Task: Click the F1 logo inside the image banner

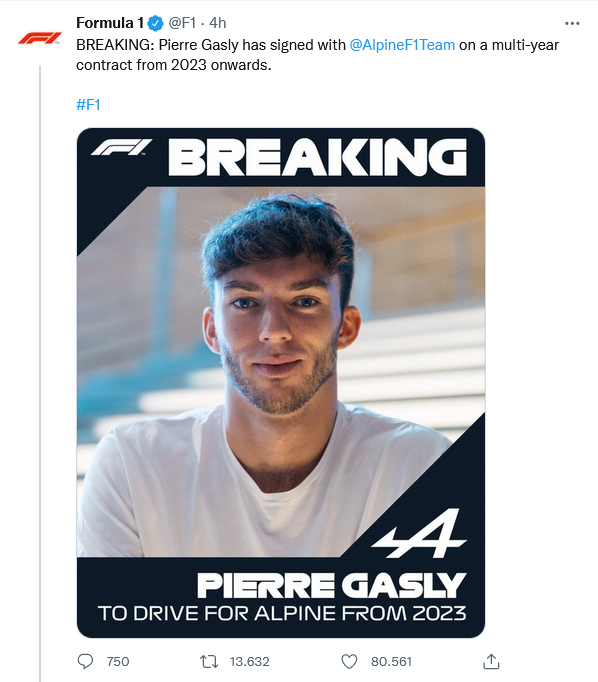Action: [121, 147]
